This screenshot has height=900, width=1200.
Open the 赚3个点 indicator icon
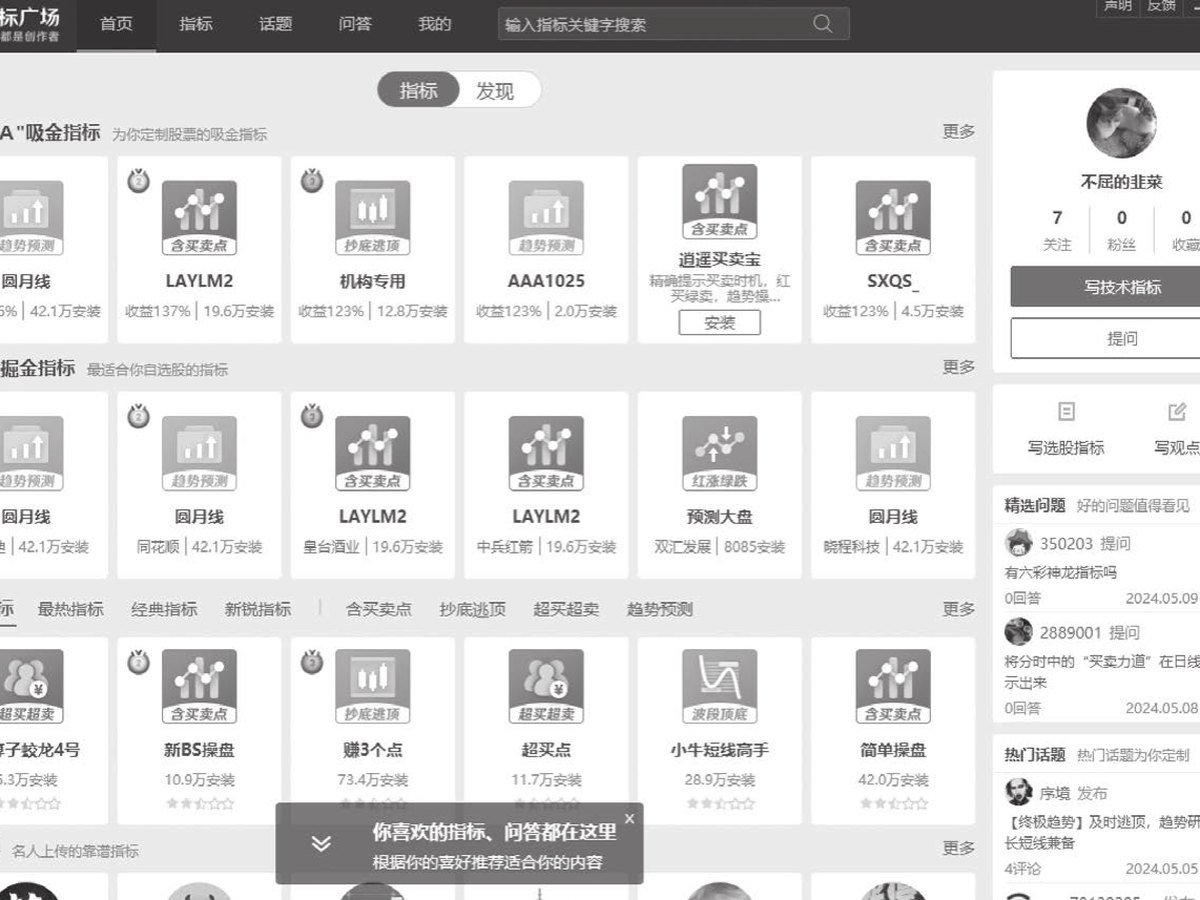tap(373, 687)
